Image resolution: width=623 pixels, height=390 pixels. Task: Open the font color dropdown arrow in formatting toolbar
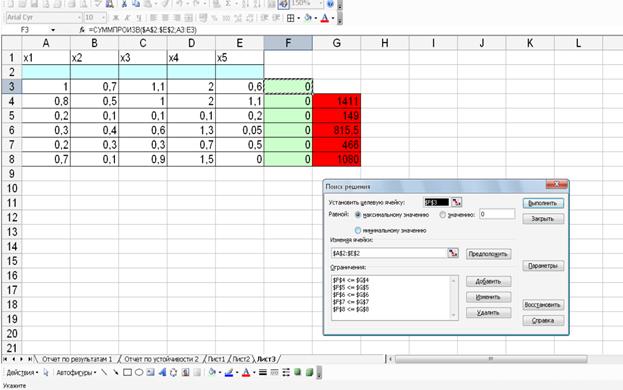click(x=333, y=18)
